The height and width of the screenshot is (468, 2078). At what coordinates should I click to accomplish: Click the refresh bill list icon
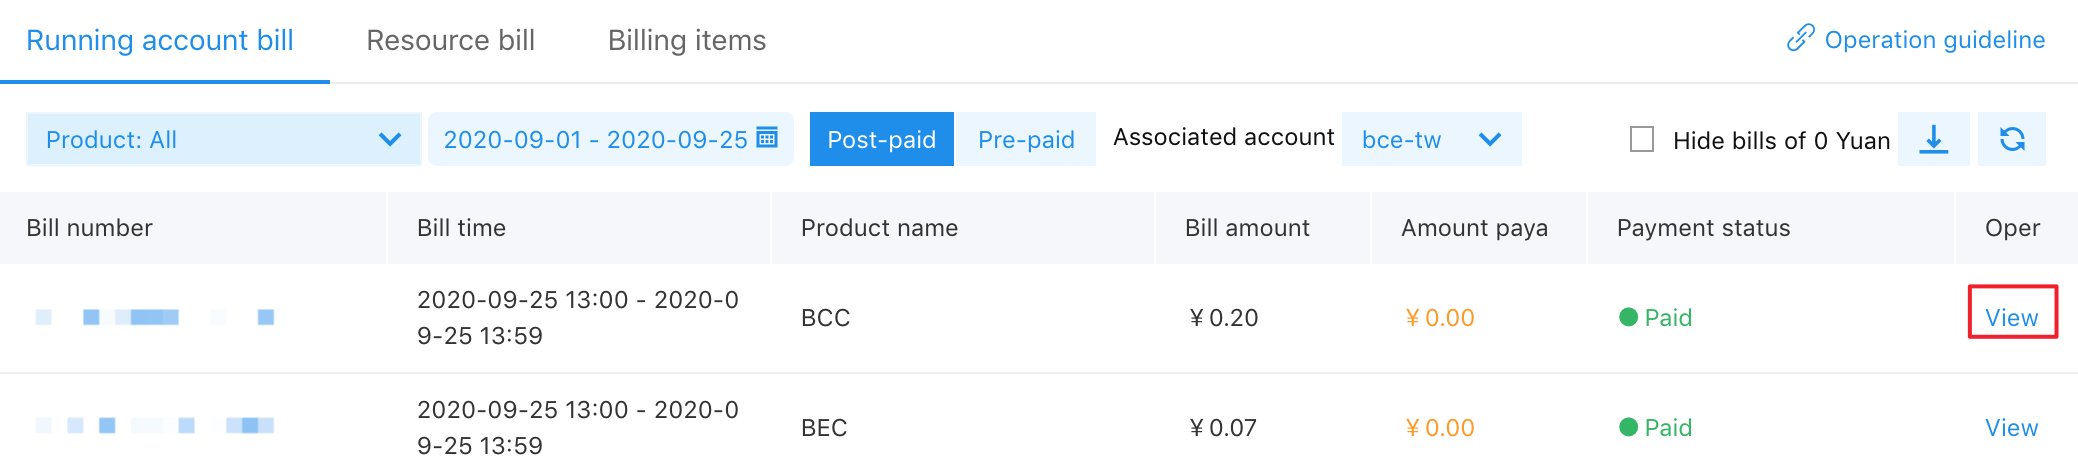point(2012,139)
